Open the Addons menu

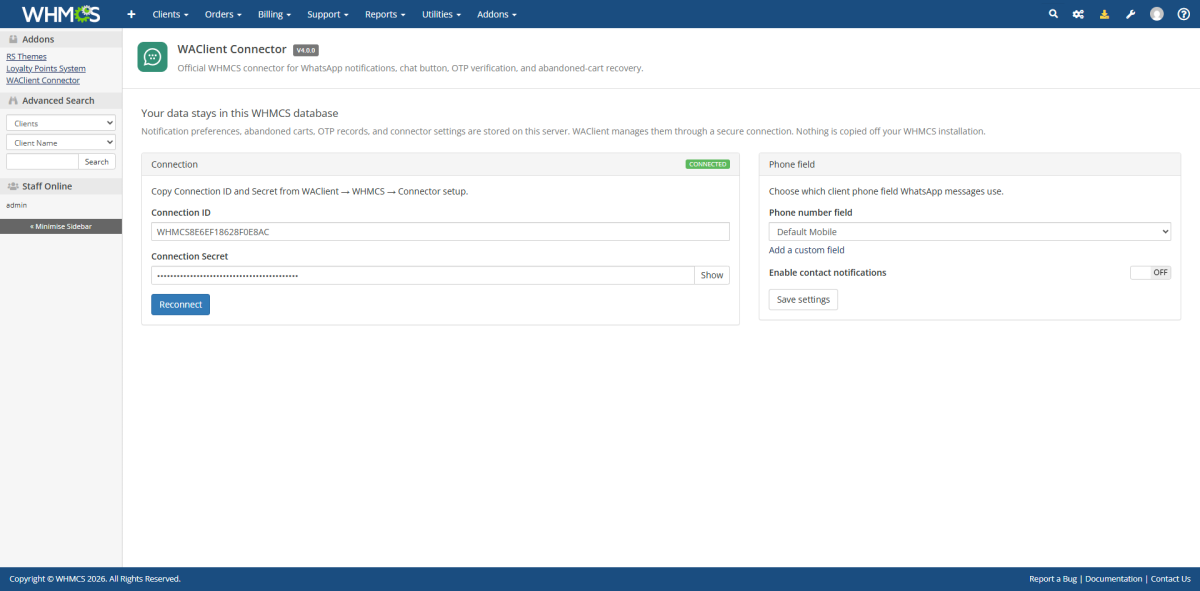497,15
